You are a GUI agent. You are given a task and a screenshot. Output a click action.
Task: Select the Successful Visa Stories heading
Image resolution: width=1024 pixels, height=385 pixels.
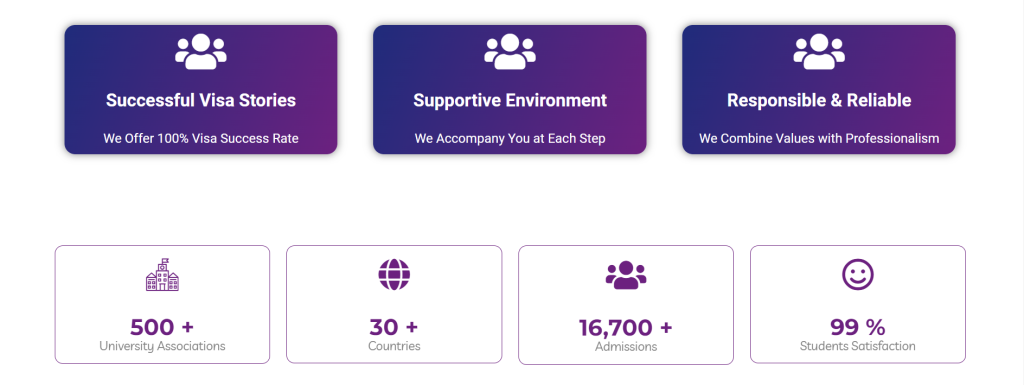(x=201, y=100)
